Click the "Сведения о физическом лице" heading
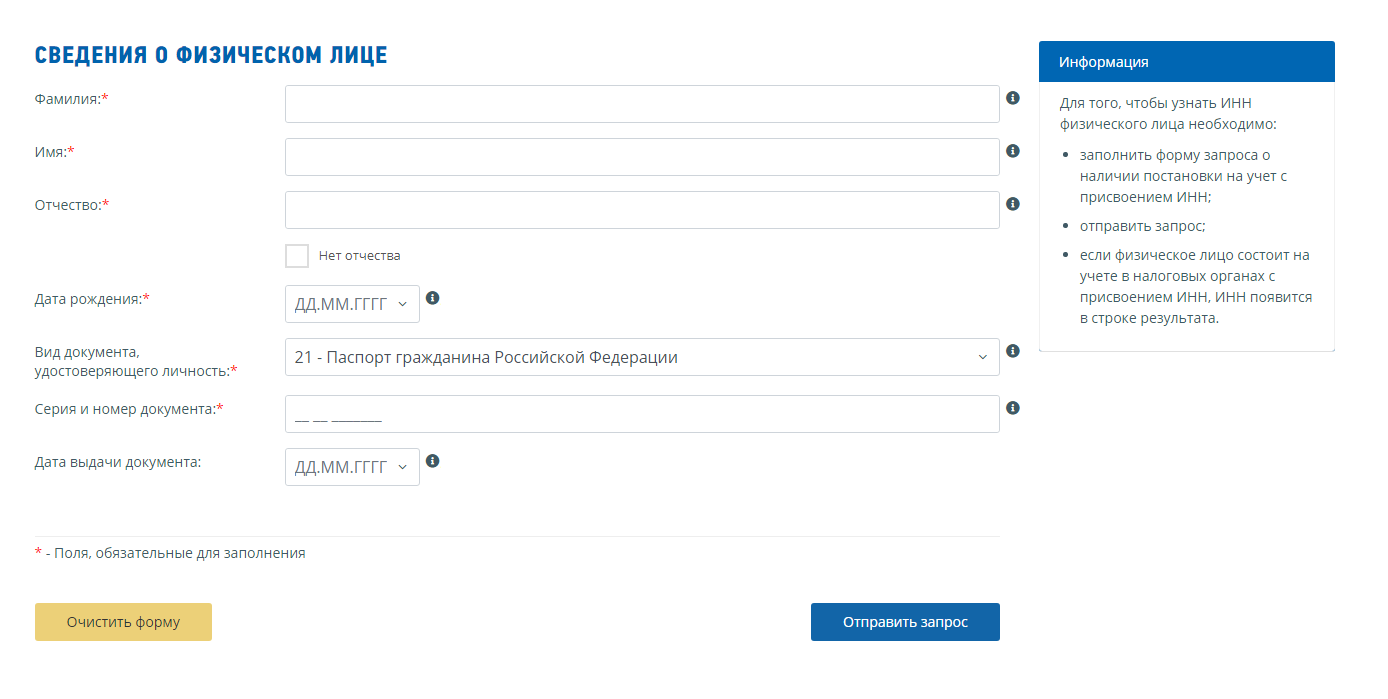The width and height of the screenshot is (1388, 699). tap(211, 55)
